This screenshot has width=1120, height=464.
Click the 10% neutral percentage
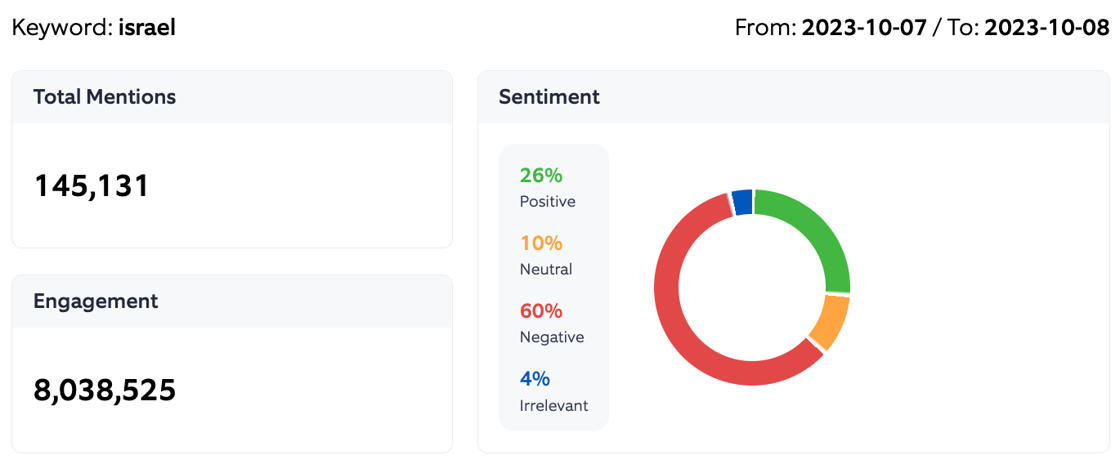click(541, 243)
